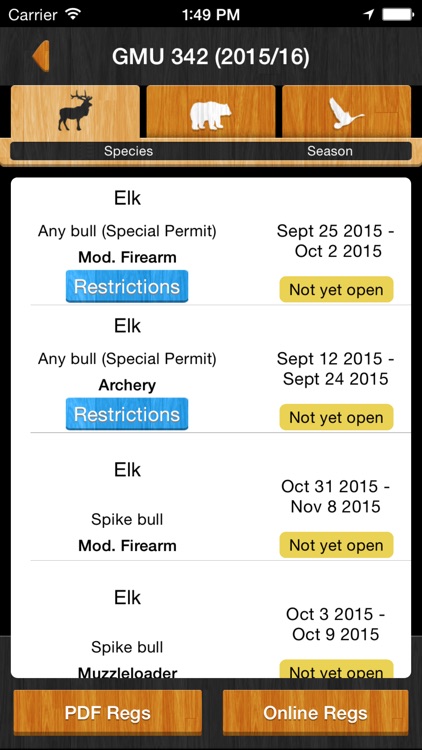Sort list by Season header

(x=330, y=151)
